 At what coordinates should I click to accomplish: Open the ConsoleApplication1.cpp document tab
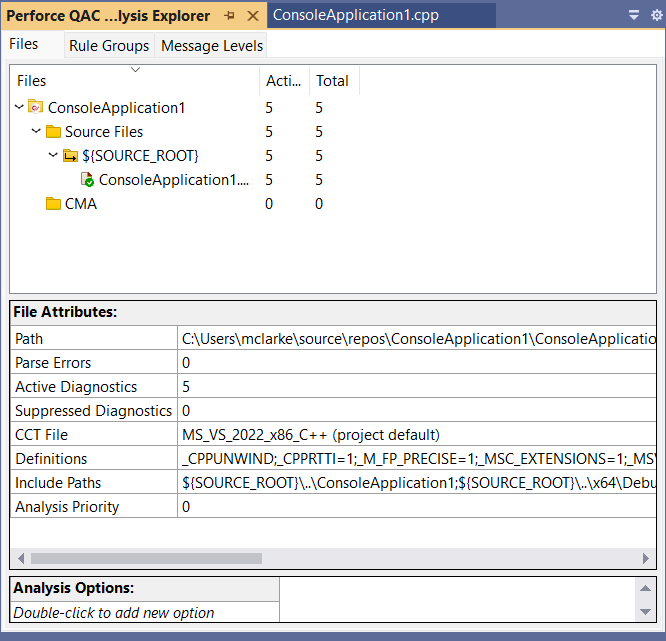[x=355, y=16]
